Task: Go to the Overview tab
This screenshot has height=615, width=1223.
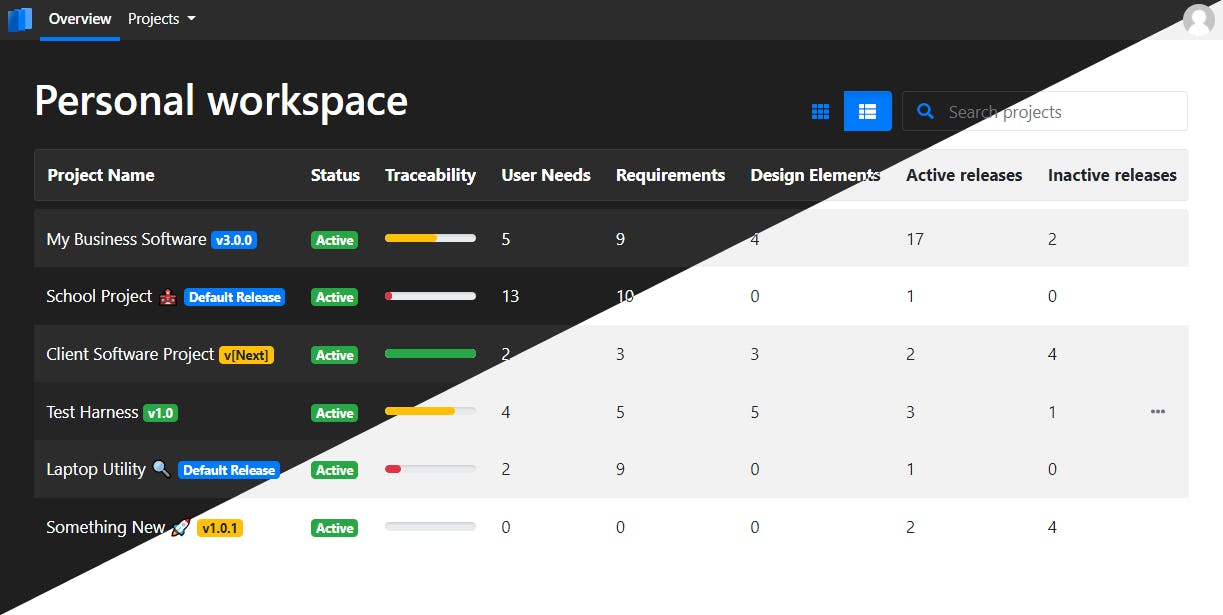Action: point(80,19)
